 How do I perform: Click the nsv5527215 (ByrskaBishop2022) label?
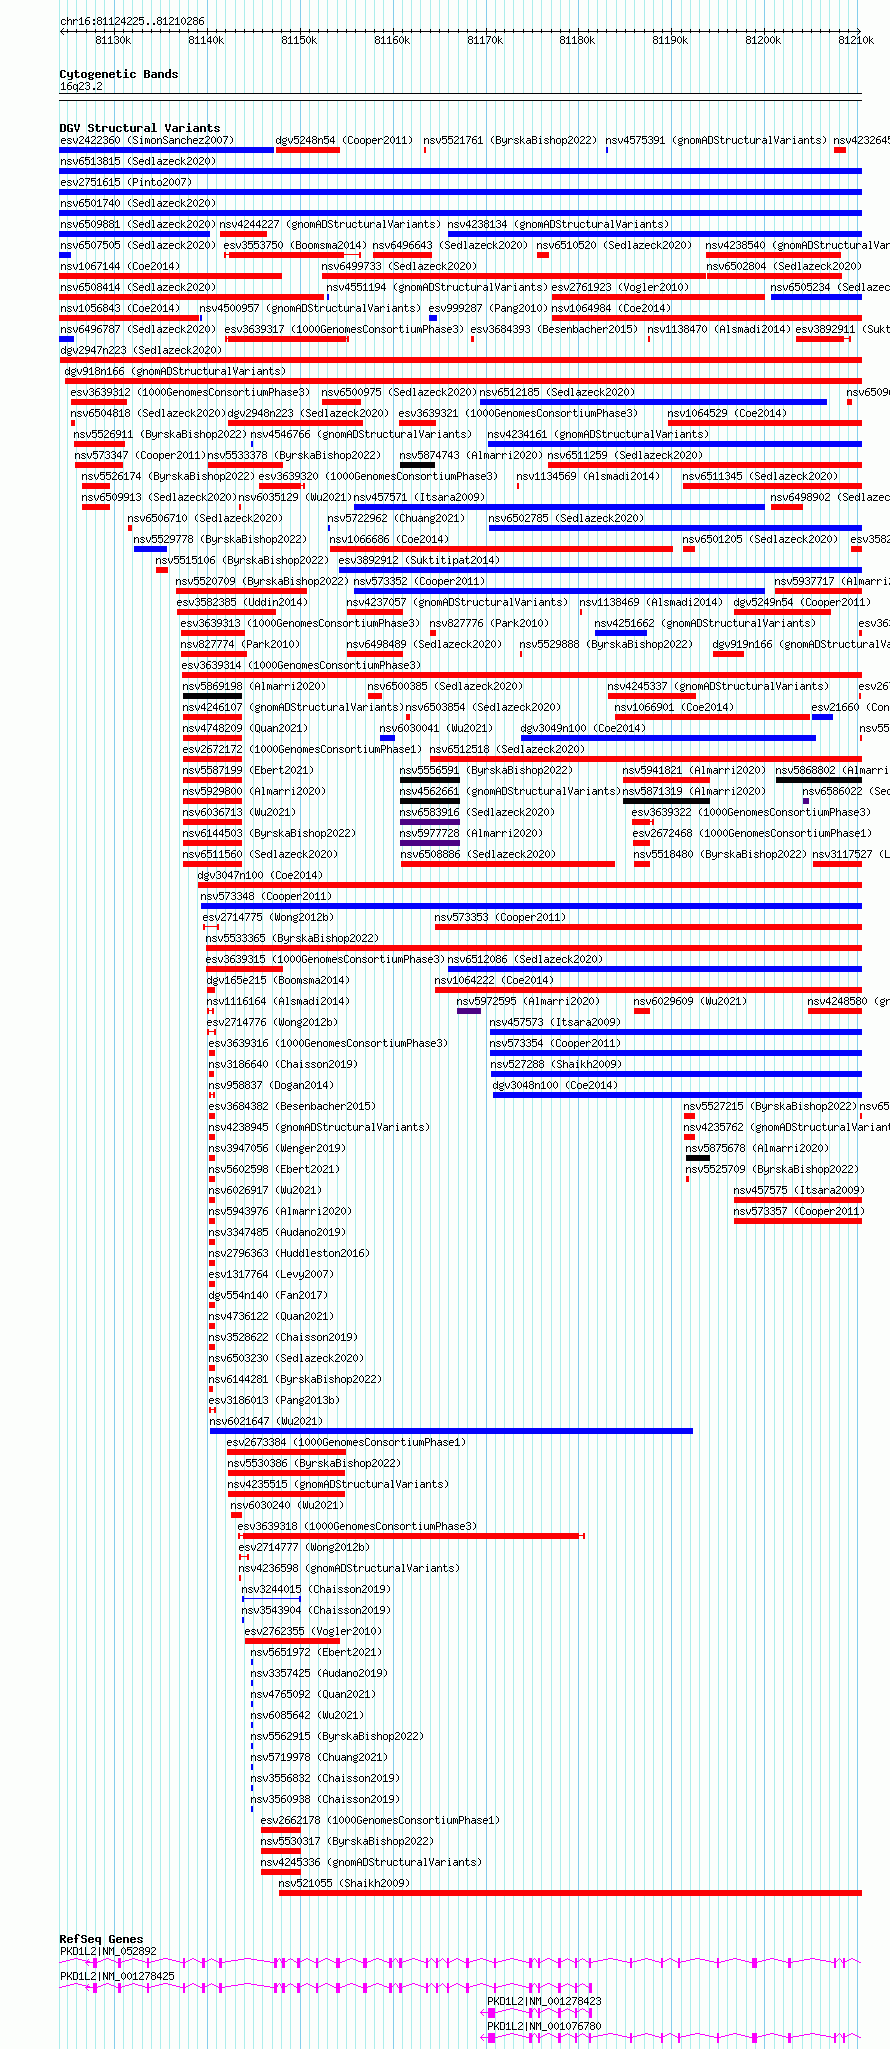point(770,1106)
